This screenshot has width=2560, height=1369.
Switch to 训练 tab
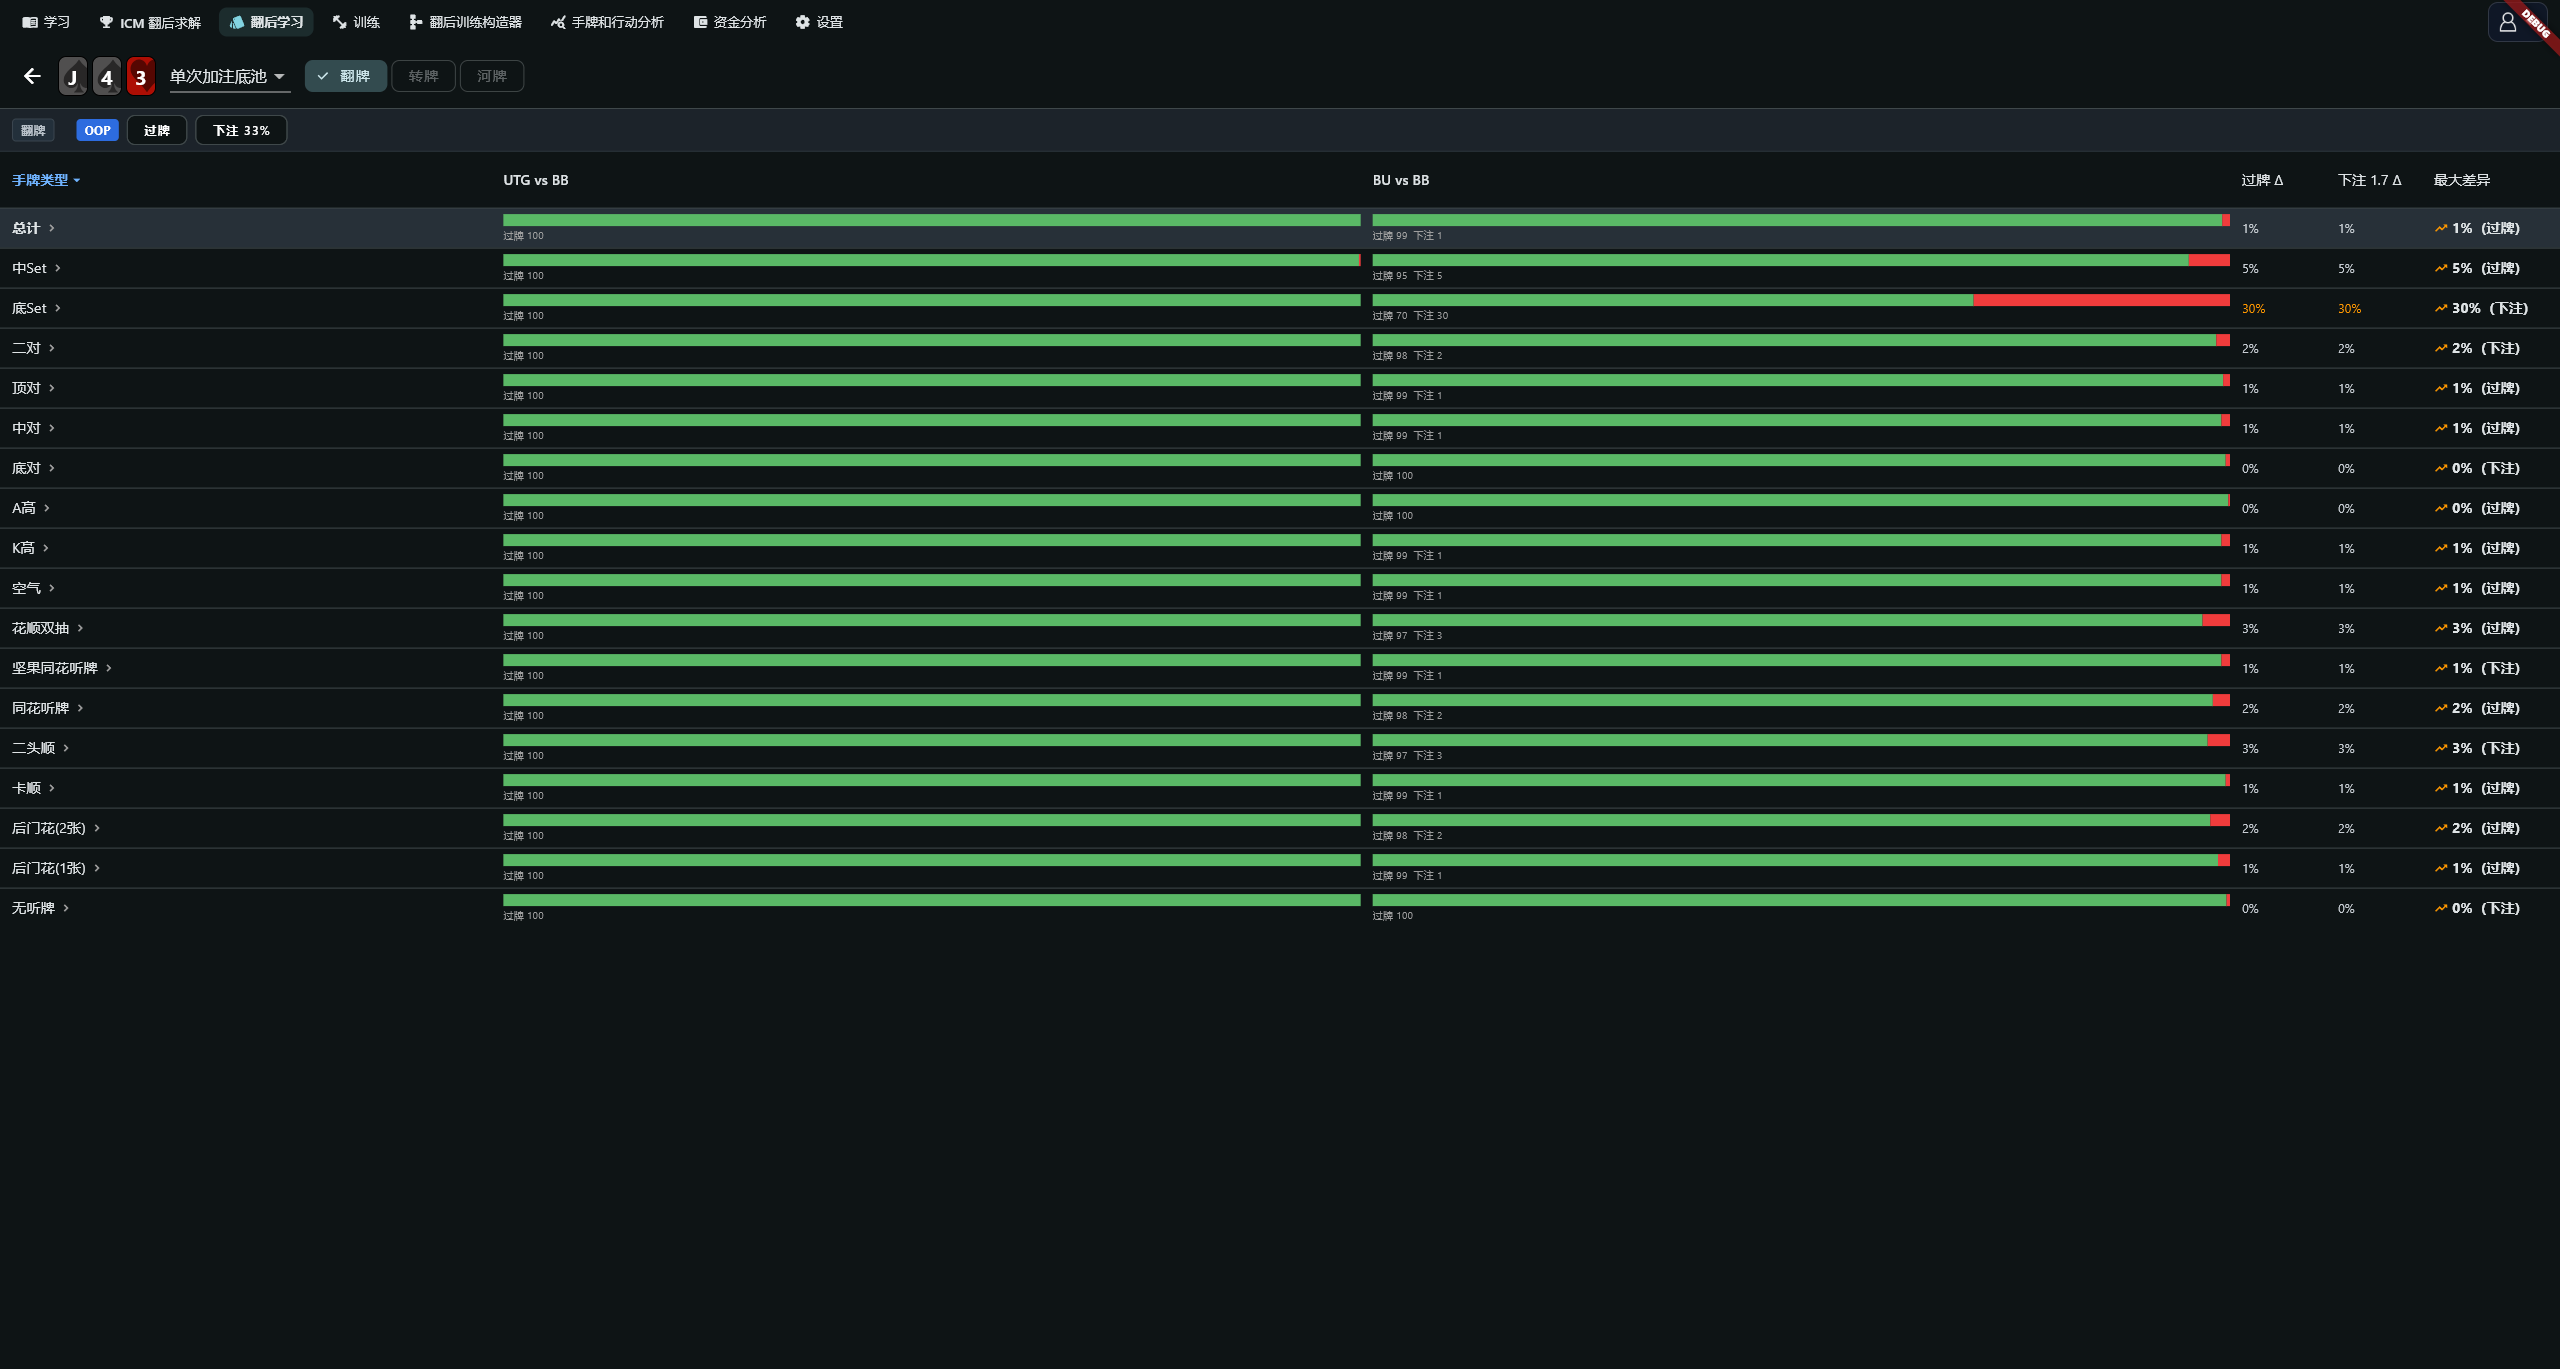click(356, 22)
